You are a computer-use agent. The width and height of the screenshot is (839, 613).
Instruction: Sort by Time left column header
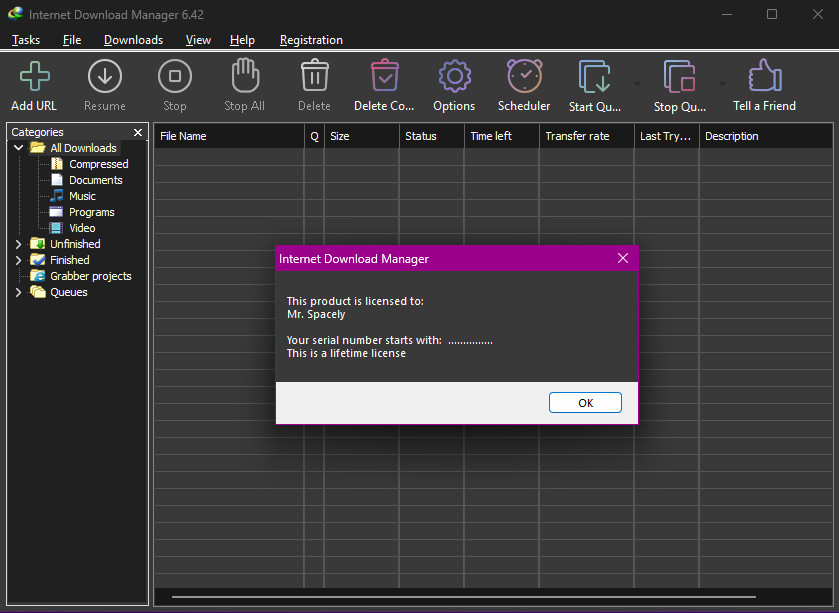pos(501,136)
